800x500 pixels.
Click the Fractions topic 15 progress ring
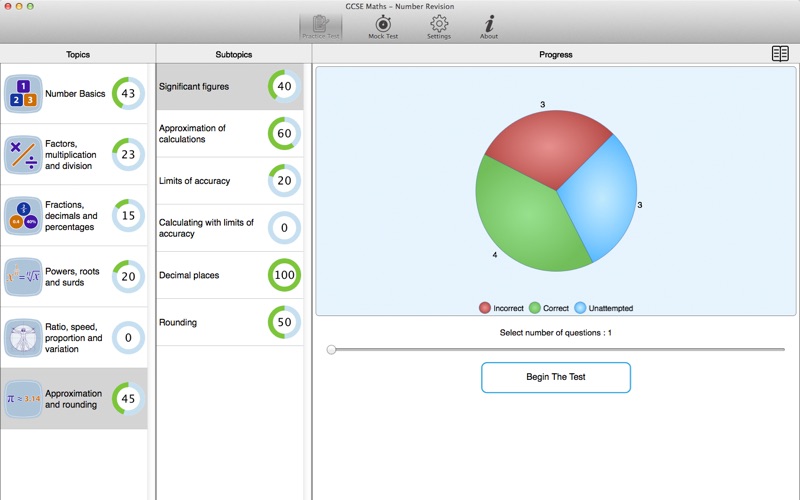[x=128, y=215]
